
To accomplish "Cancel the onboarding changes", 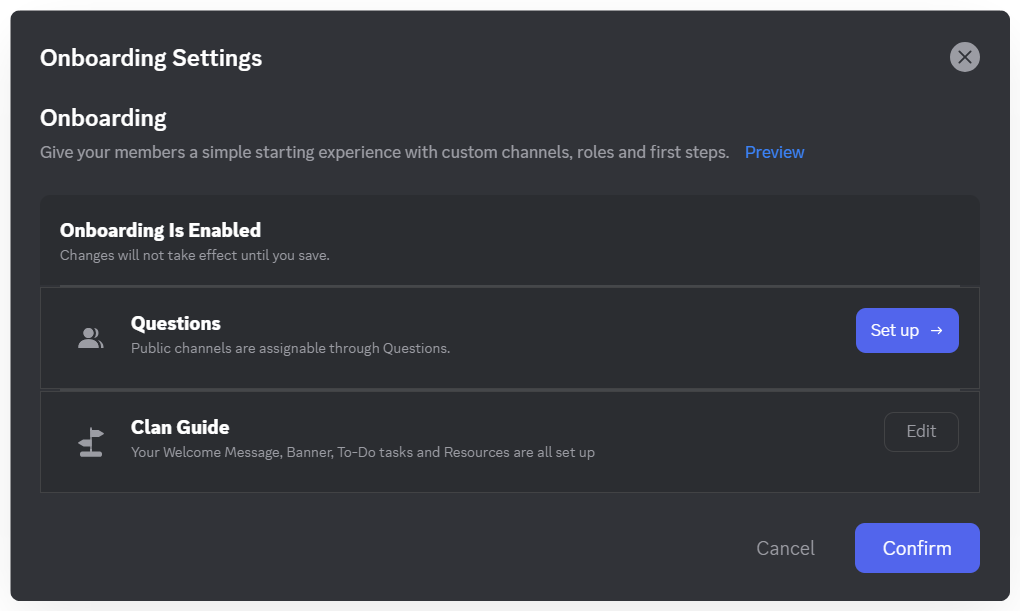I will 785,548.
